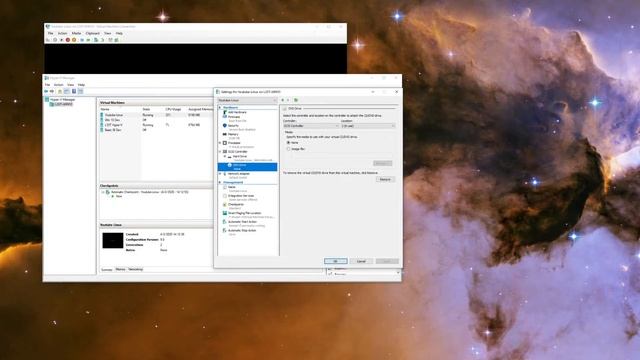
Task: Select highlighted DVD Drive settings item
Action: click(x=247, y=167)
